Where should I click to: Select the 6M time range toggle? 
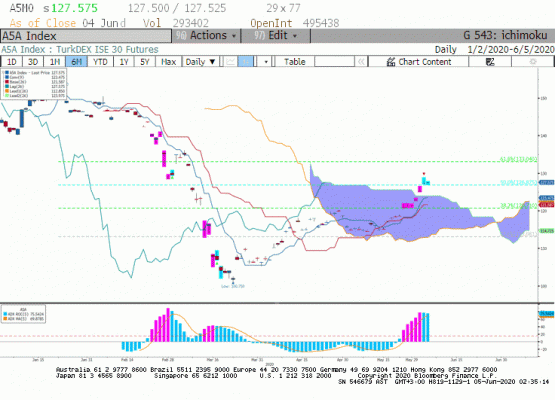[x=76, y=62]
